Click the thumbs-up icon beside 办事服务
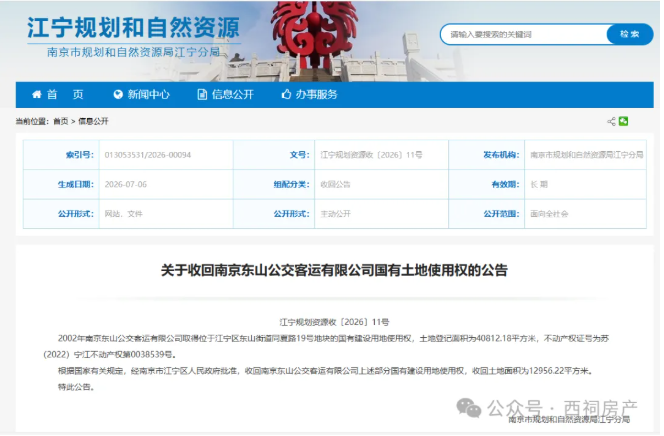Screen dimensions: 664x436 [286, 94]
